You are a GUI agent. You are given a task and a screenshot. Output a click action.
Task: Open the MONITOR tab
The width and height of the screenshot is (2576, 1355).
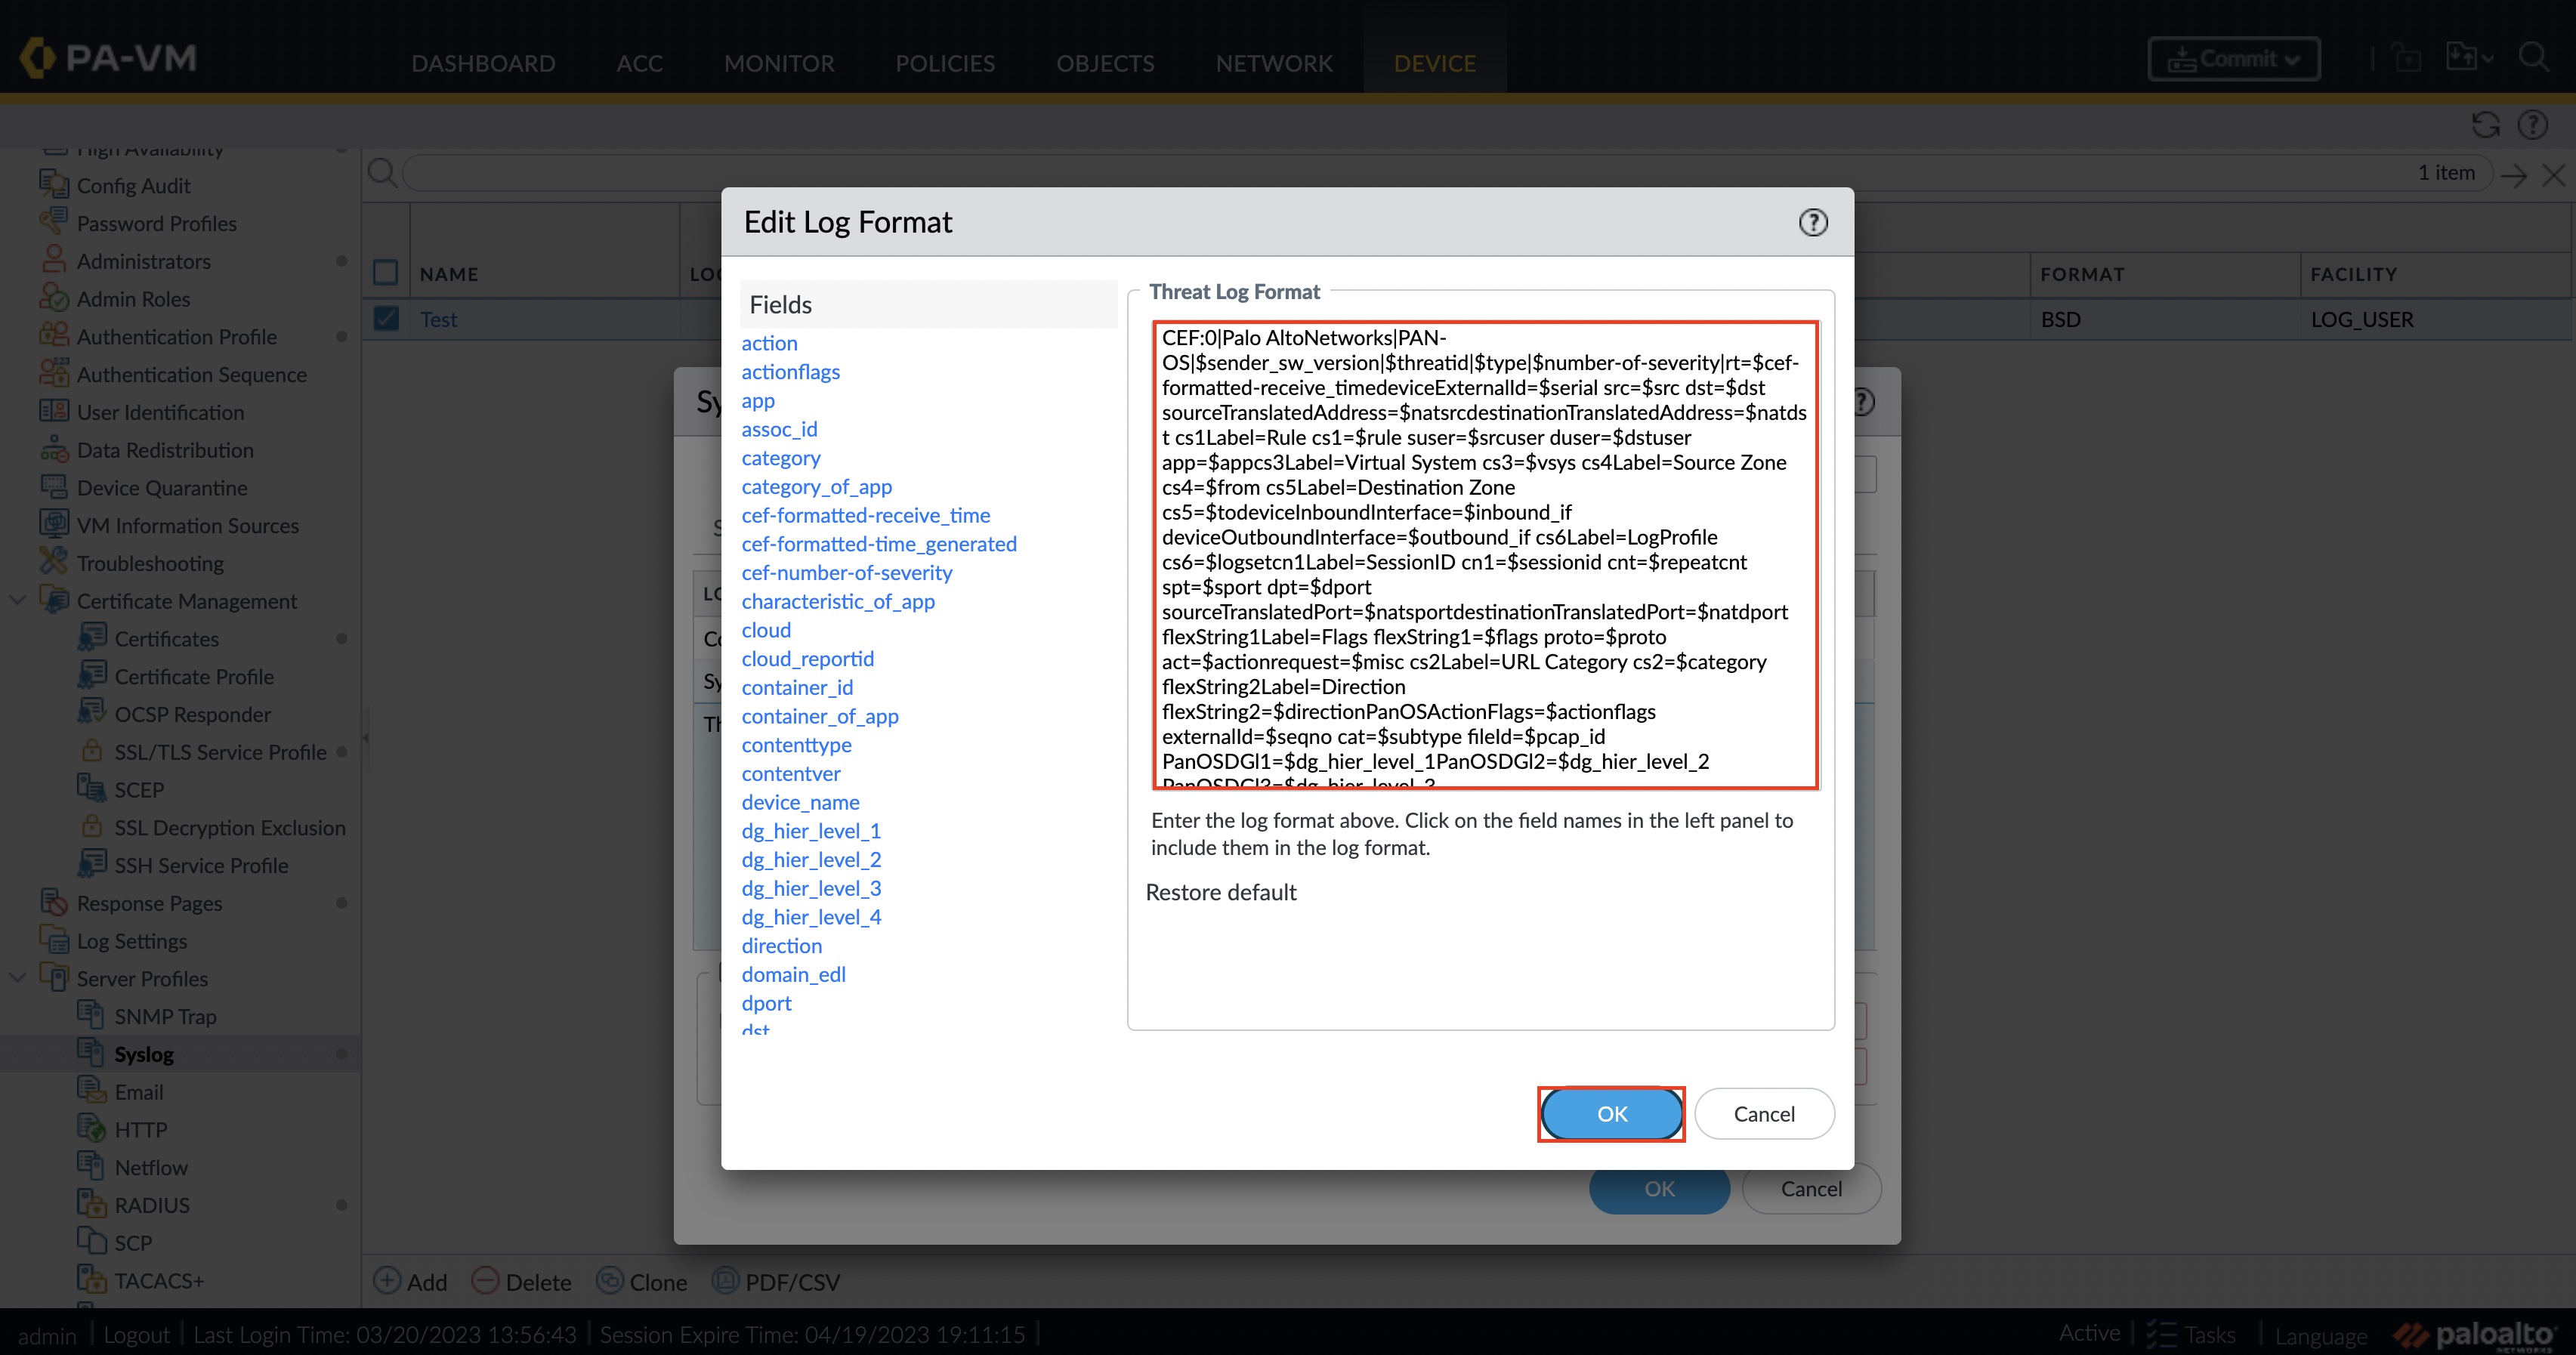point(778,63)
